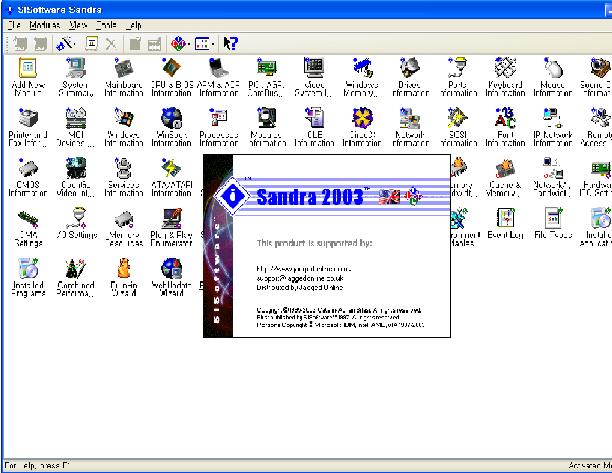Open the Hardware IRQ Settings module
Image resolution: width=612 pixels, height=473 pixels.
tap(596, 177)
